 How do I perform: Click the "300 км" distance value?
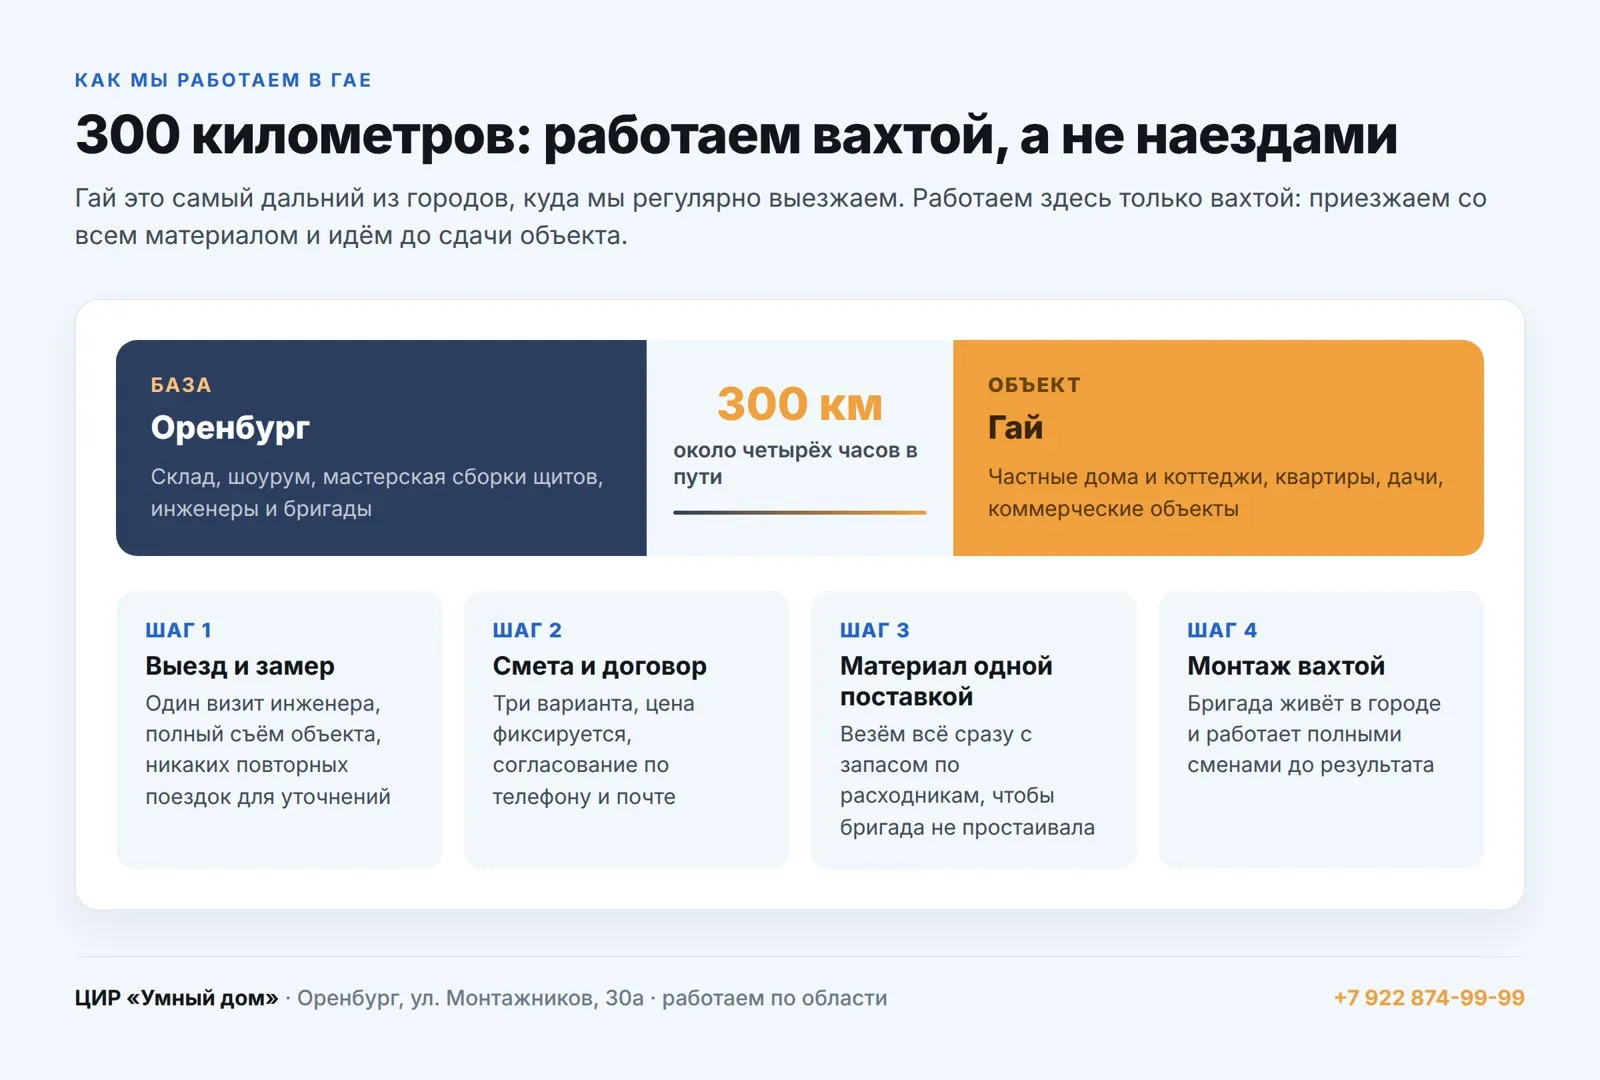800,404
